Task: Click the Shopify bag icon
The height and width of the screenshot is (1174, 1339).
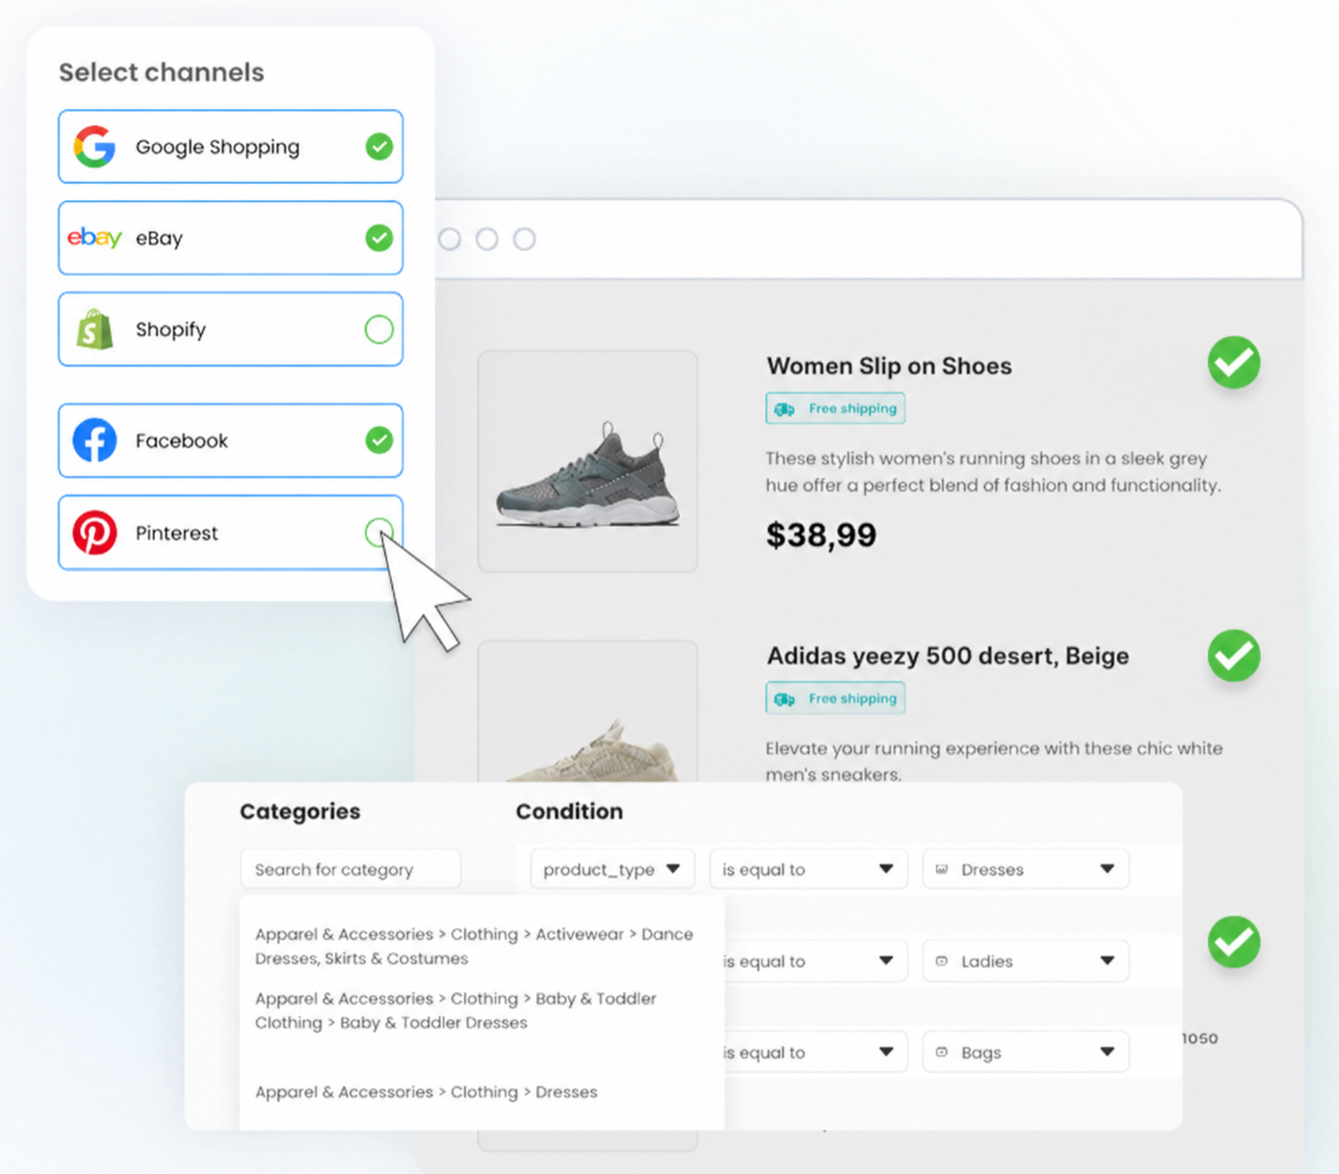Action: coord(94,329)
